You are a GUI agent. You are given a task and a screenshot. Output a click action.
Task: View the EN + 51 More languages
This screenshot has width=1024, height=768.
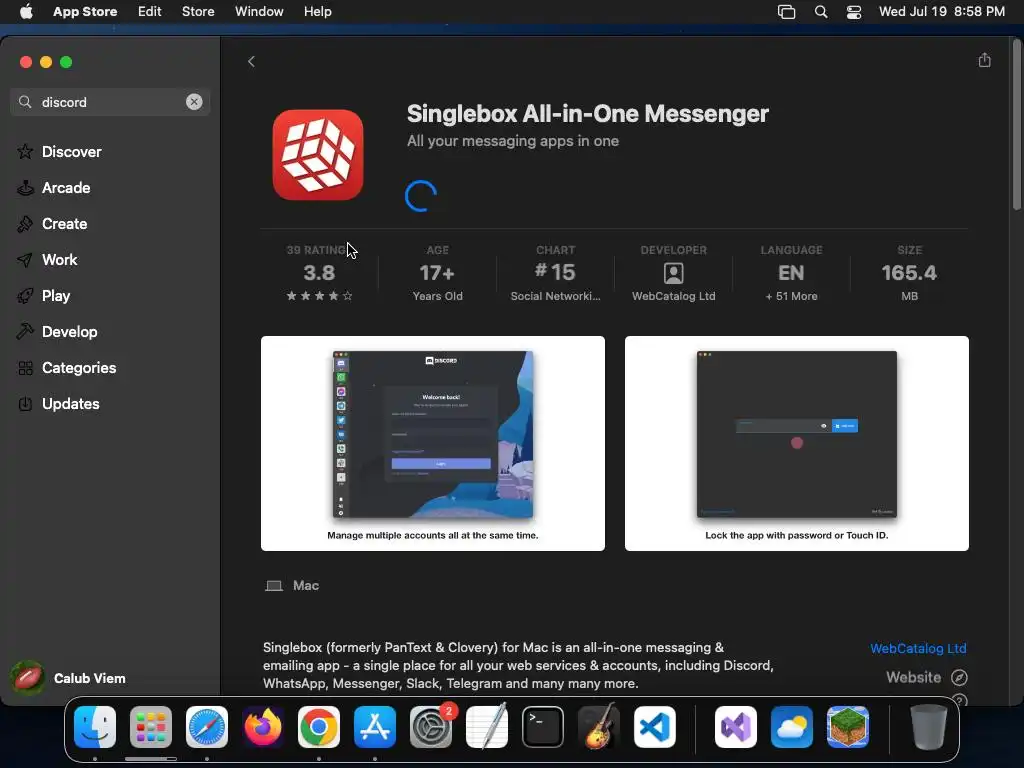(791, 273)
